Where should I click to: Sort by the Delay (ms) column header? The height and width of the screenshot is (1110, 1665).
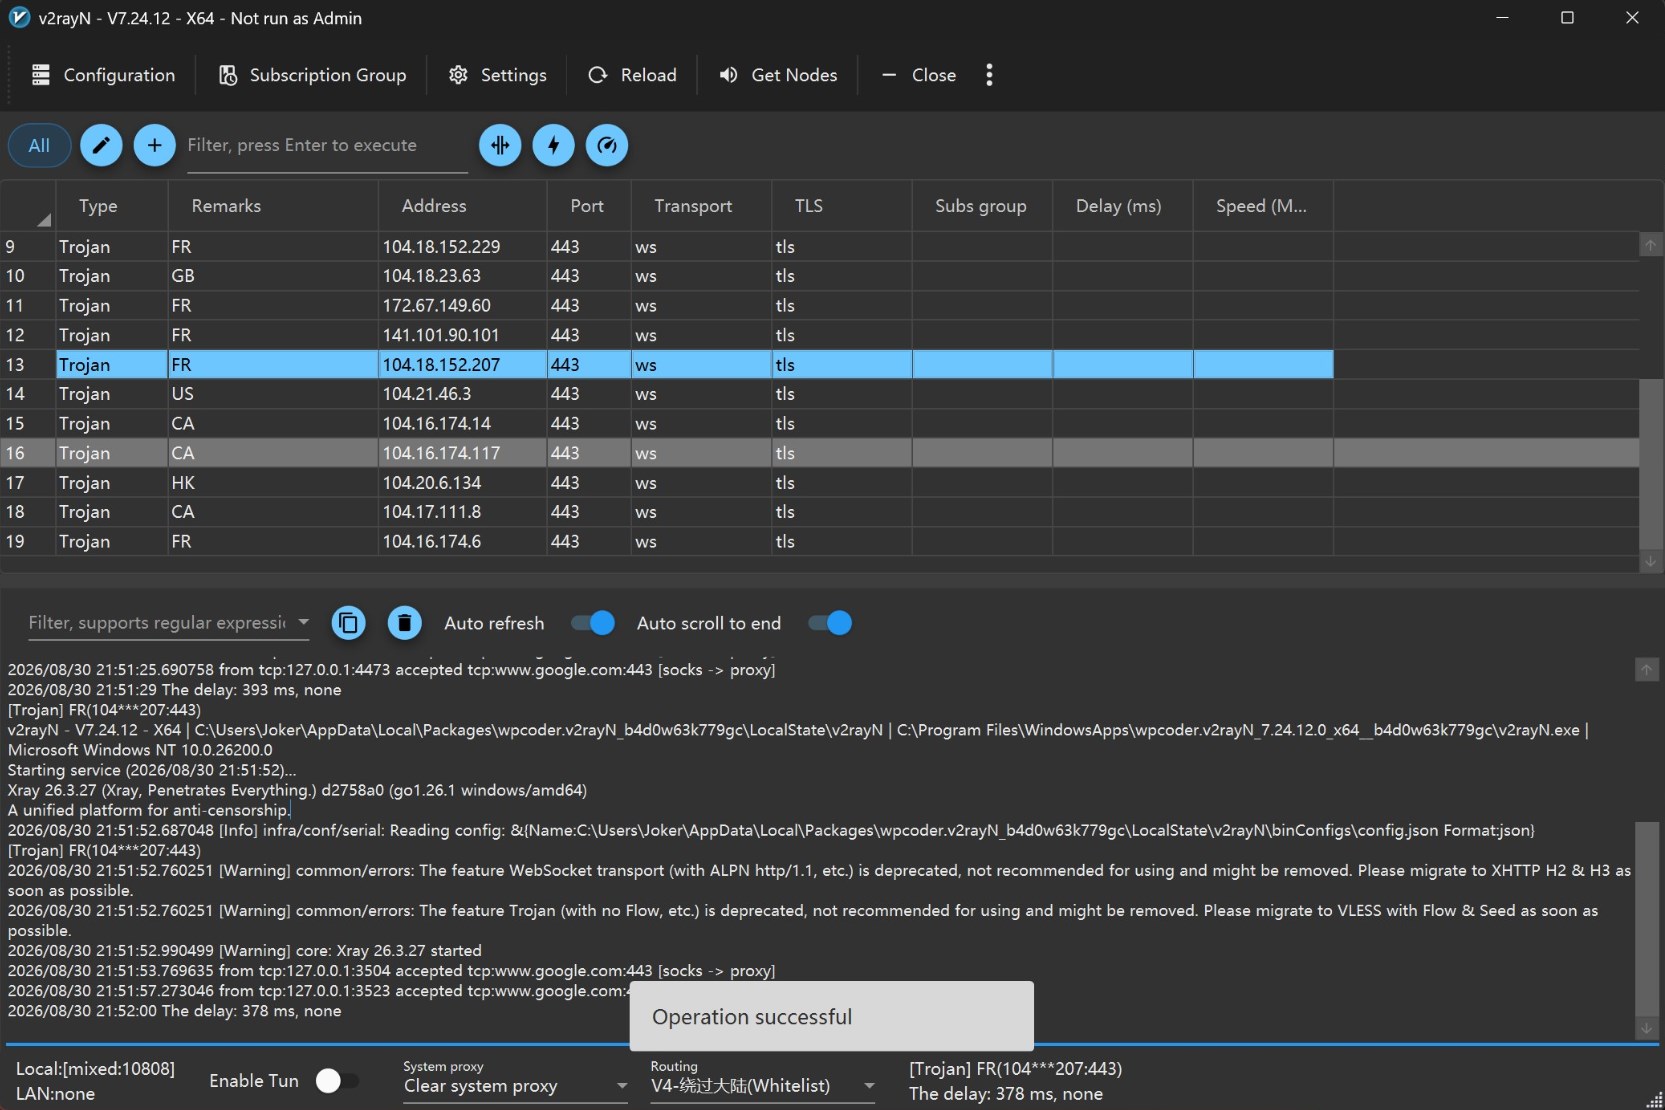[1122, 206]
